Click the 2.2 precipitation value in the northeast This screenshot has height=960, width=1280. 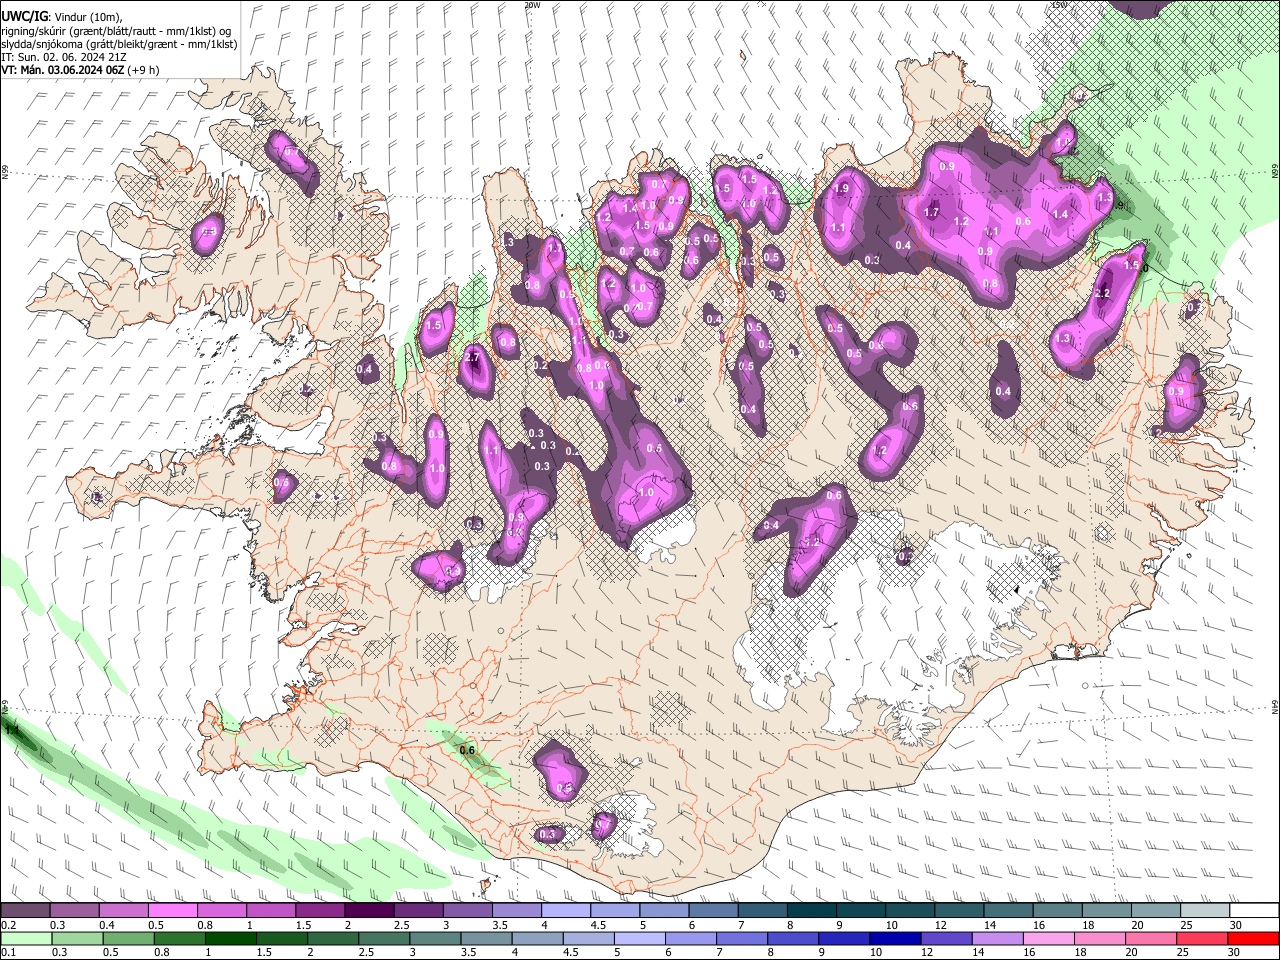coord(1103,294)
